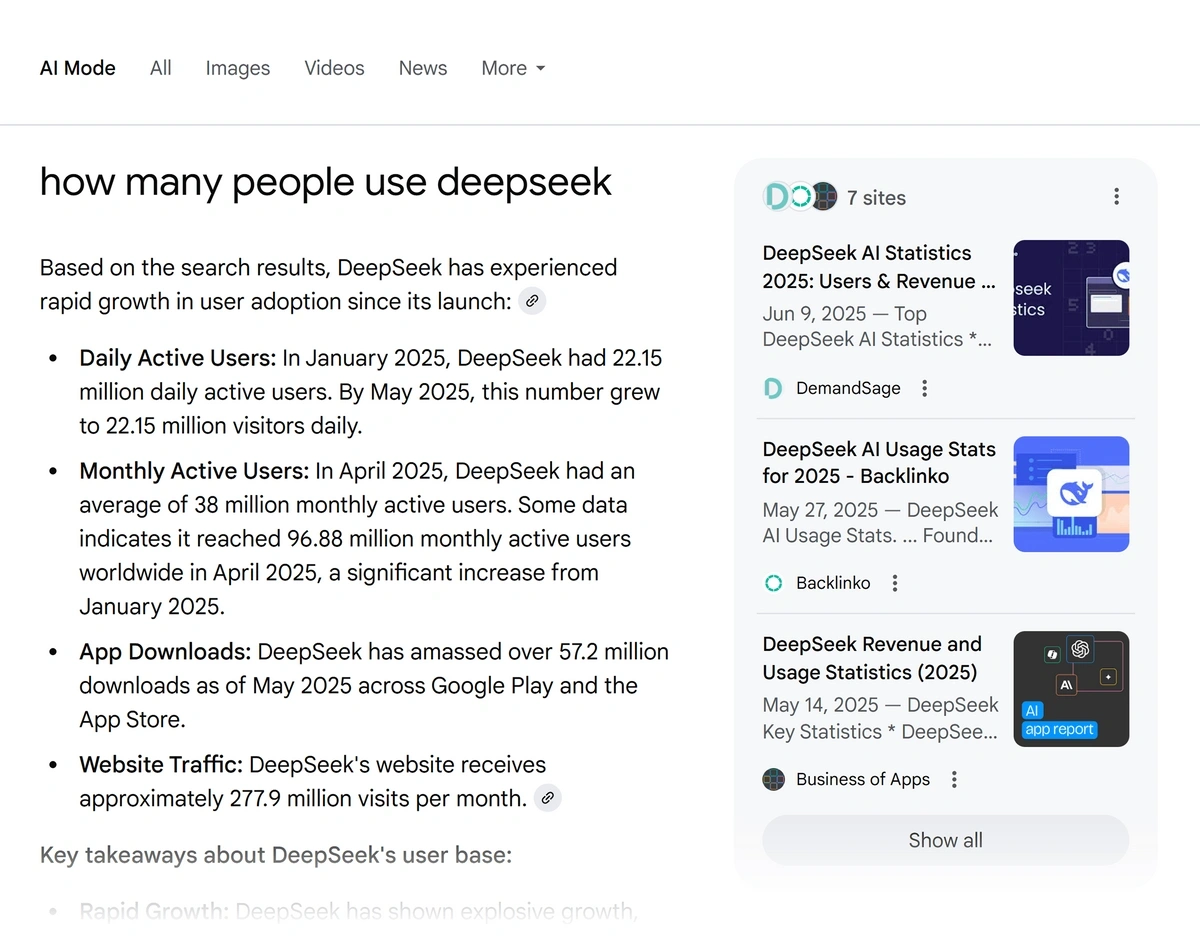Click the Business of Apps source name
1200x946 pixels.
pos(863,779)
